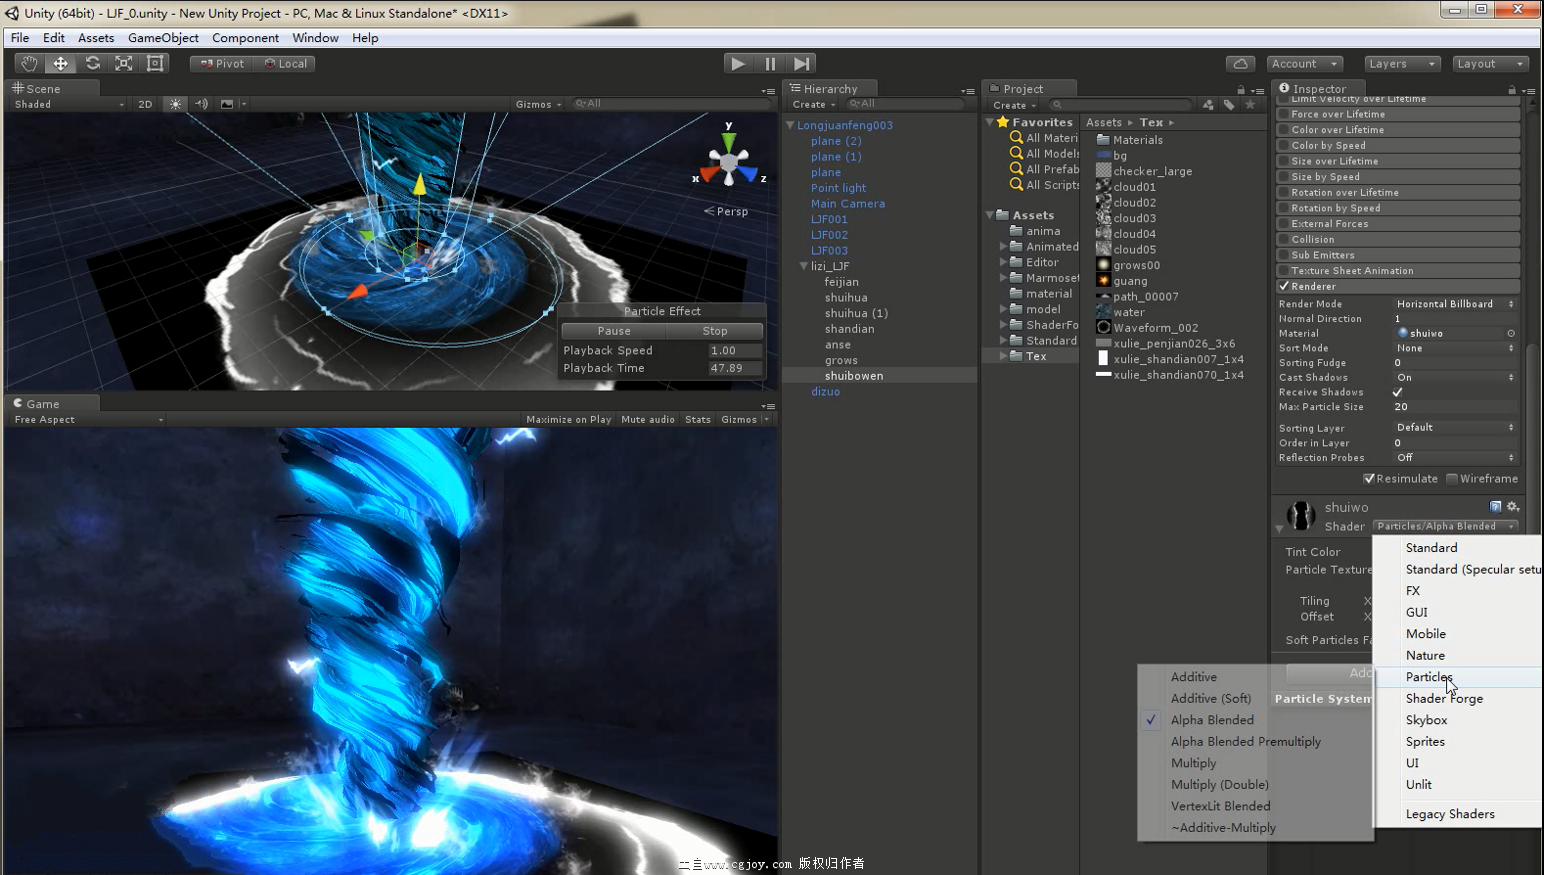This screenshot has width=1544, height=875.
Task: Click the Step forward button
Action: [x=802, y=63]
